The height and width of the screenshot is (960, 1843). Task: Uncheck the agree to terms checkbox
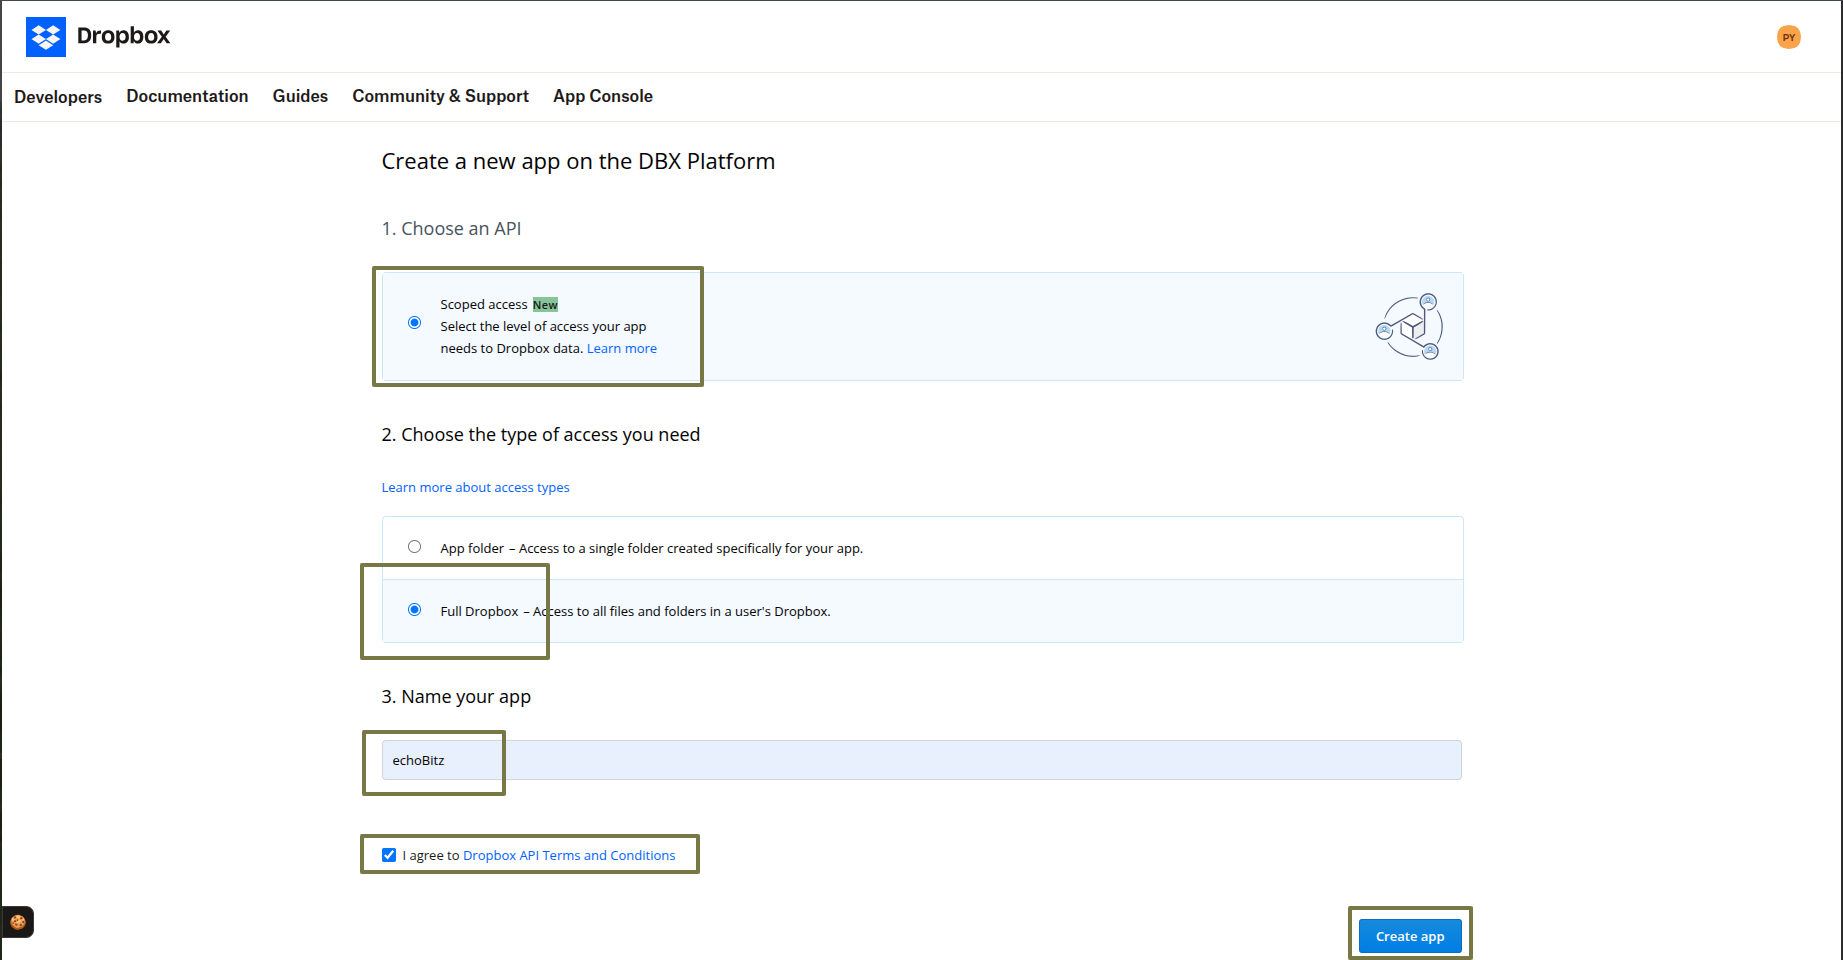coord(389,855)
